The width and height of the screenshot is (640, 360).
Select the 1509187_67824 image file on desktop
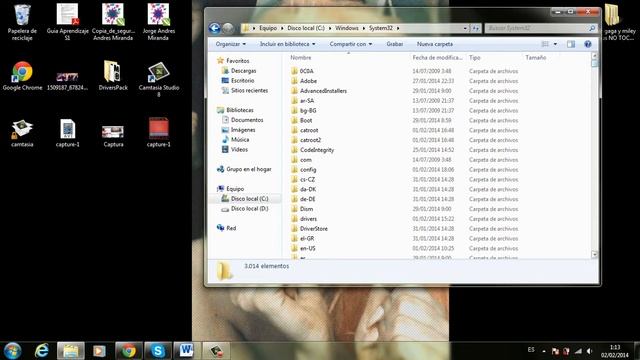67,80
